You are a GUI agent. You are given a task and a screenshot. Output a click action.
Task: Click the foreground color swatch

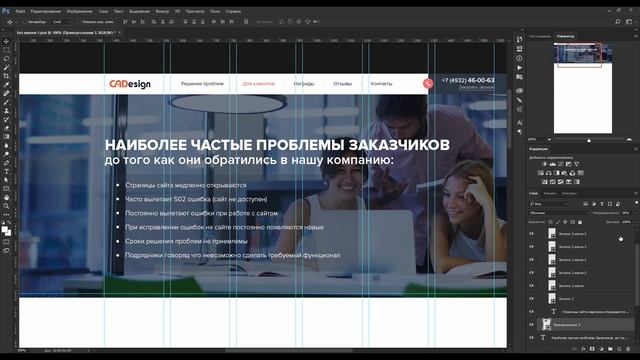[x=5, y=230]
